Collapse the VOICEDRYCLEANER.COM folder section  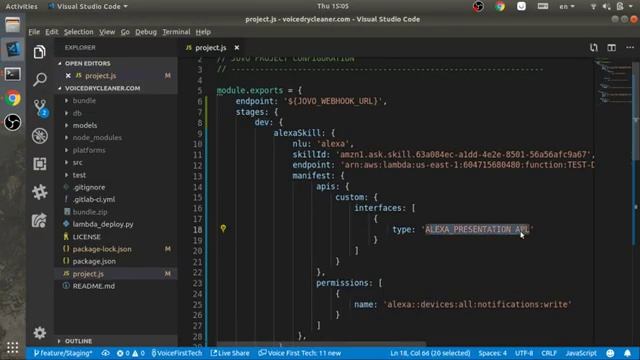[x=100, y=88]
